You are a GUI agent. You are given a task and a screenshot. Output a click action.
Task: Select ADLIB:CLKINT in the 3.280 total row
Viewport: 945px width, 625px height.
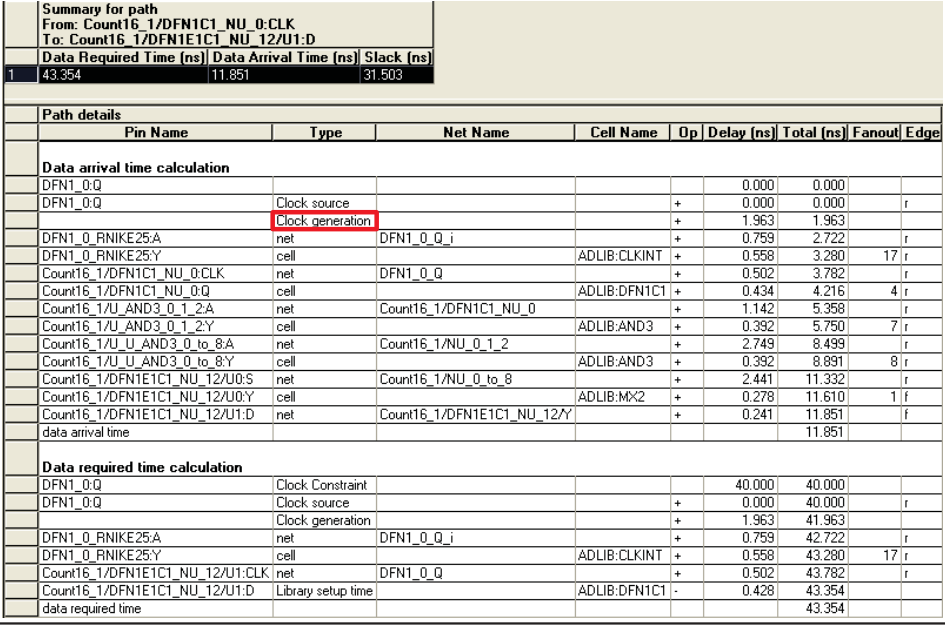point(623,256)
